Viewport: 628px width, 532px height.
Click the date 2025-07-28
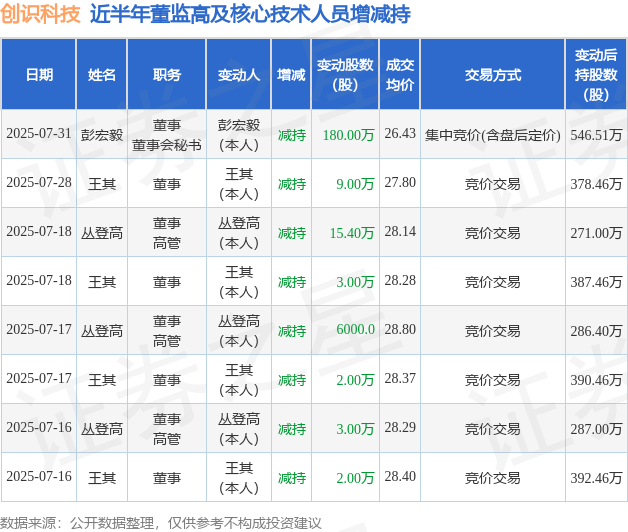coord(39,183)
